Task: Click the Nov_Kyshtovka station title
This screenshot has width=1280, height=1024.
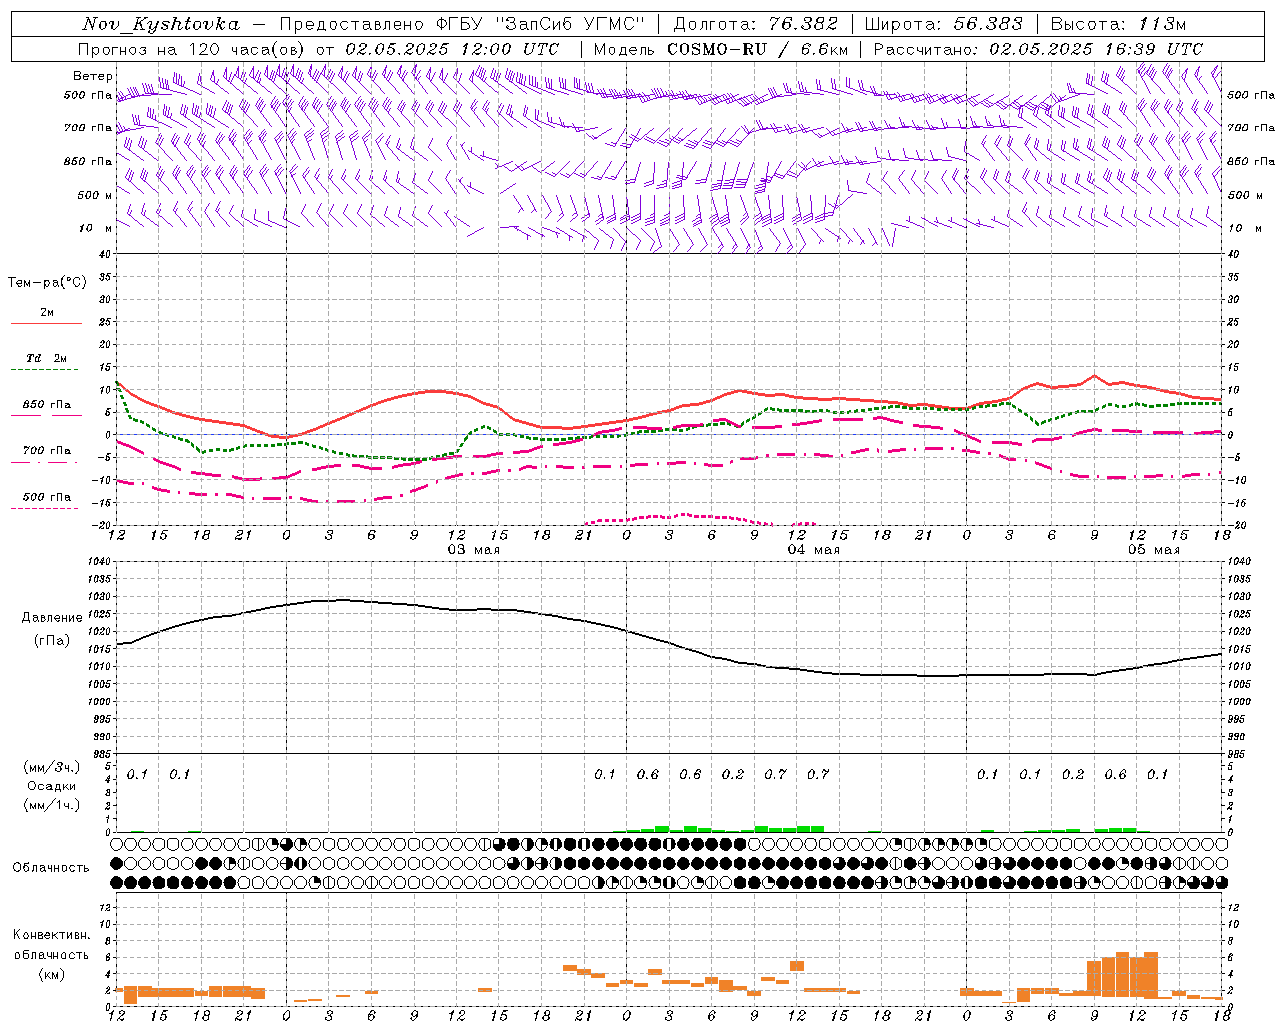Action: [x=161, y=24]
